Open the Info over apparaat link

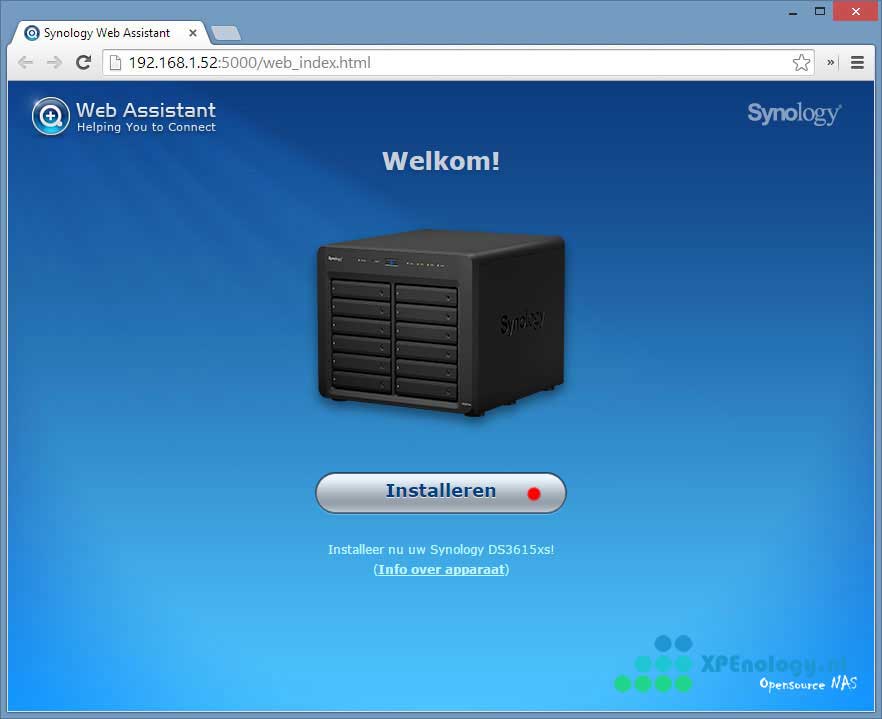pos(441,570)
